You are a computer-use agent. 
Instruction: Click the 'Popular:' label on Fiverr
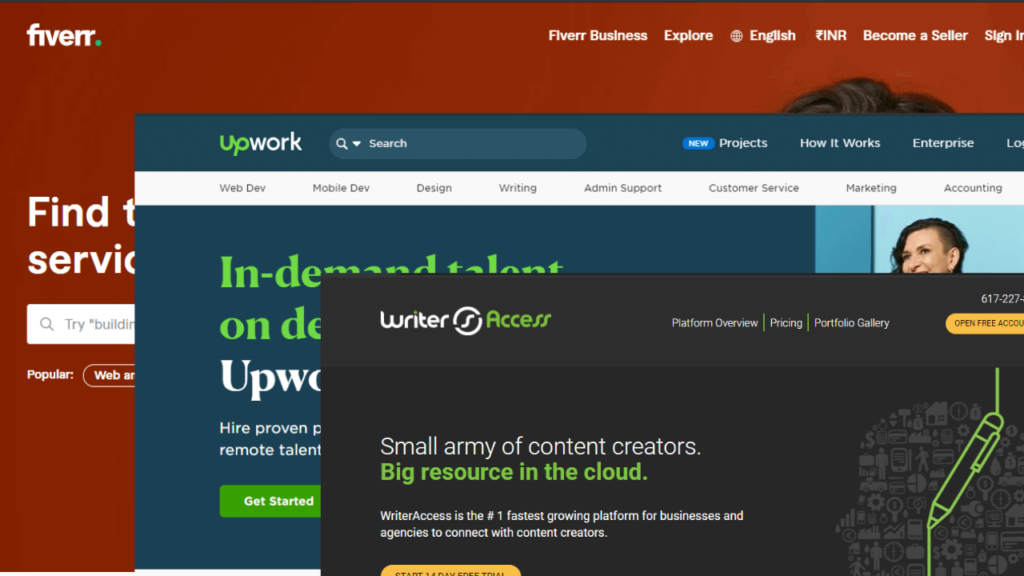coord(50,375)
